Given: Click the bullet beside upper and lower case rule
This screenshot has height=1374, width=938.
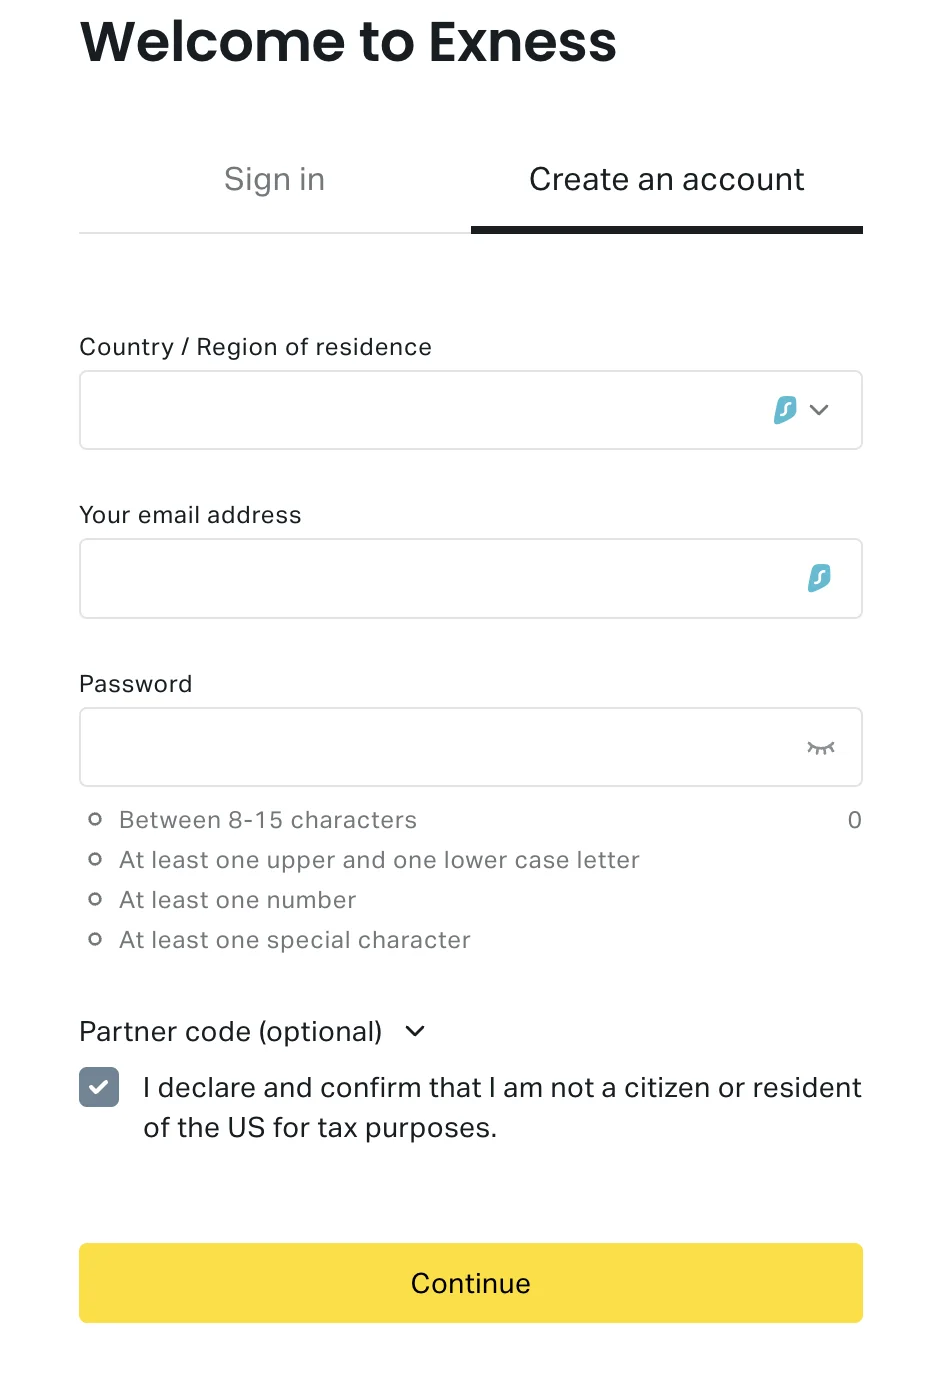Looking at the screenshot, I should 95,859.
